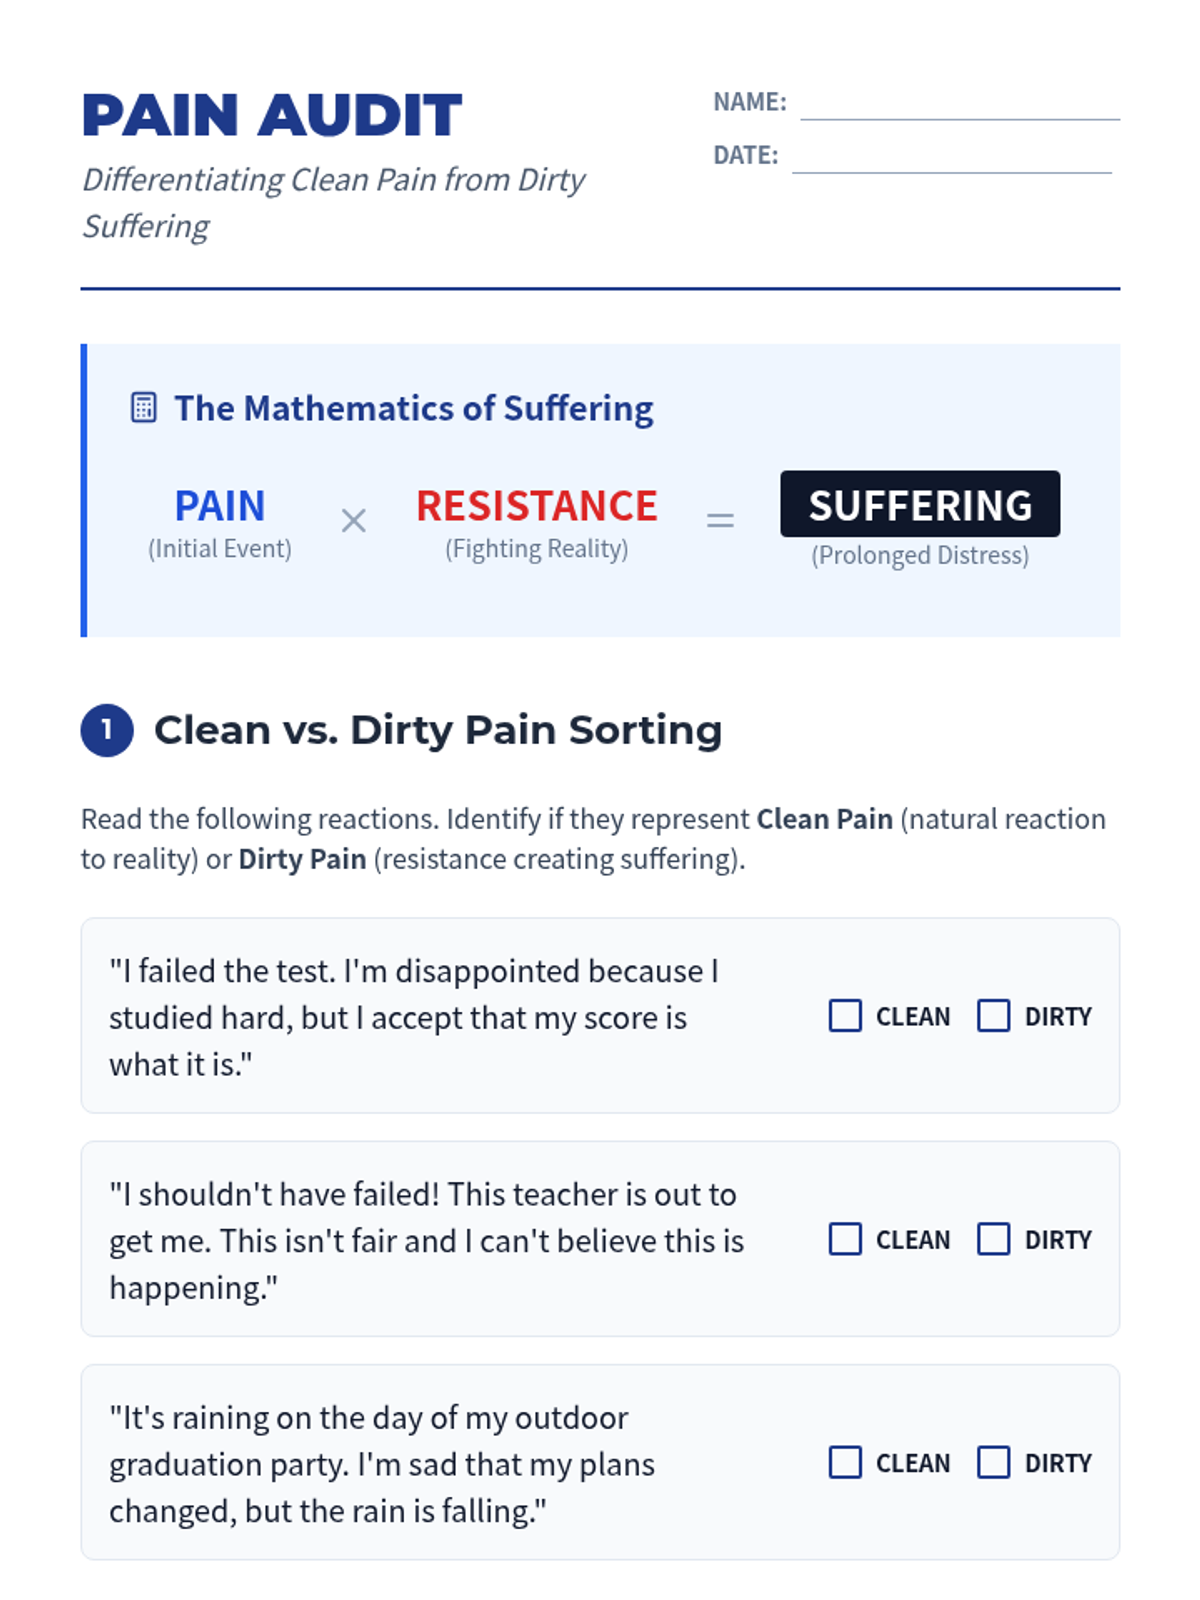The width and height of the screenshot is (1200, 1600).
Task: Click the equals sign before Suffering
Action: tap(720, 520)
